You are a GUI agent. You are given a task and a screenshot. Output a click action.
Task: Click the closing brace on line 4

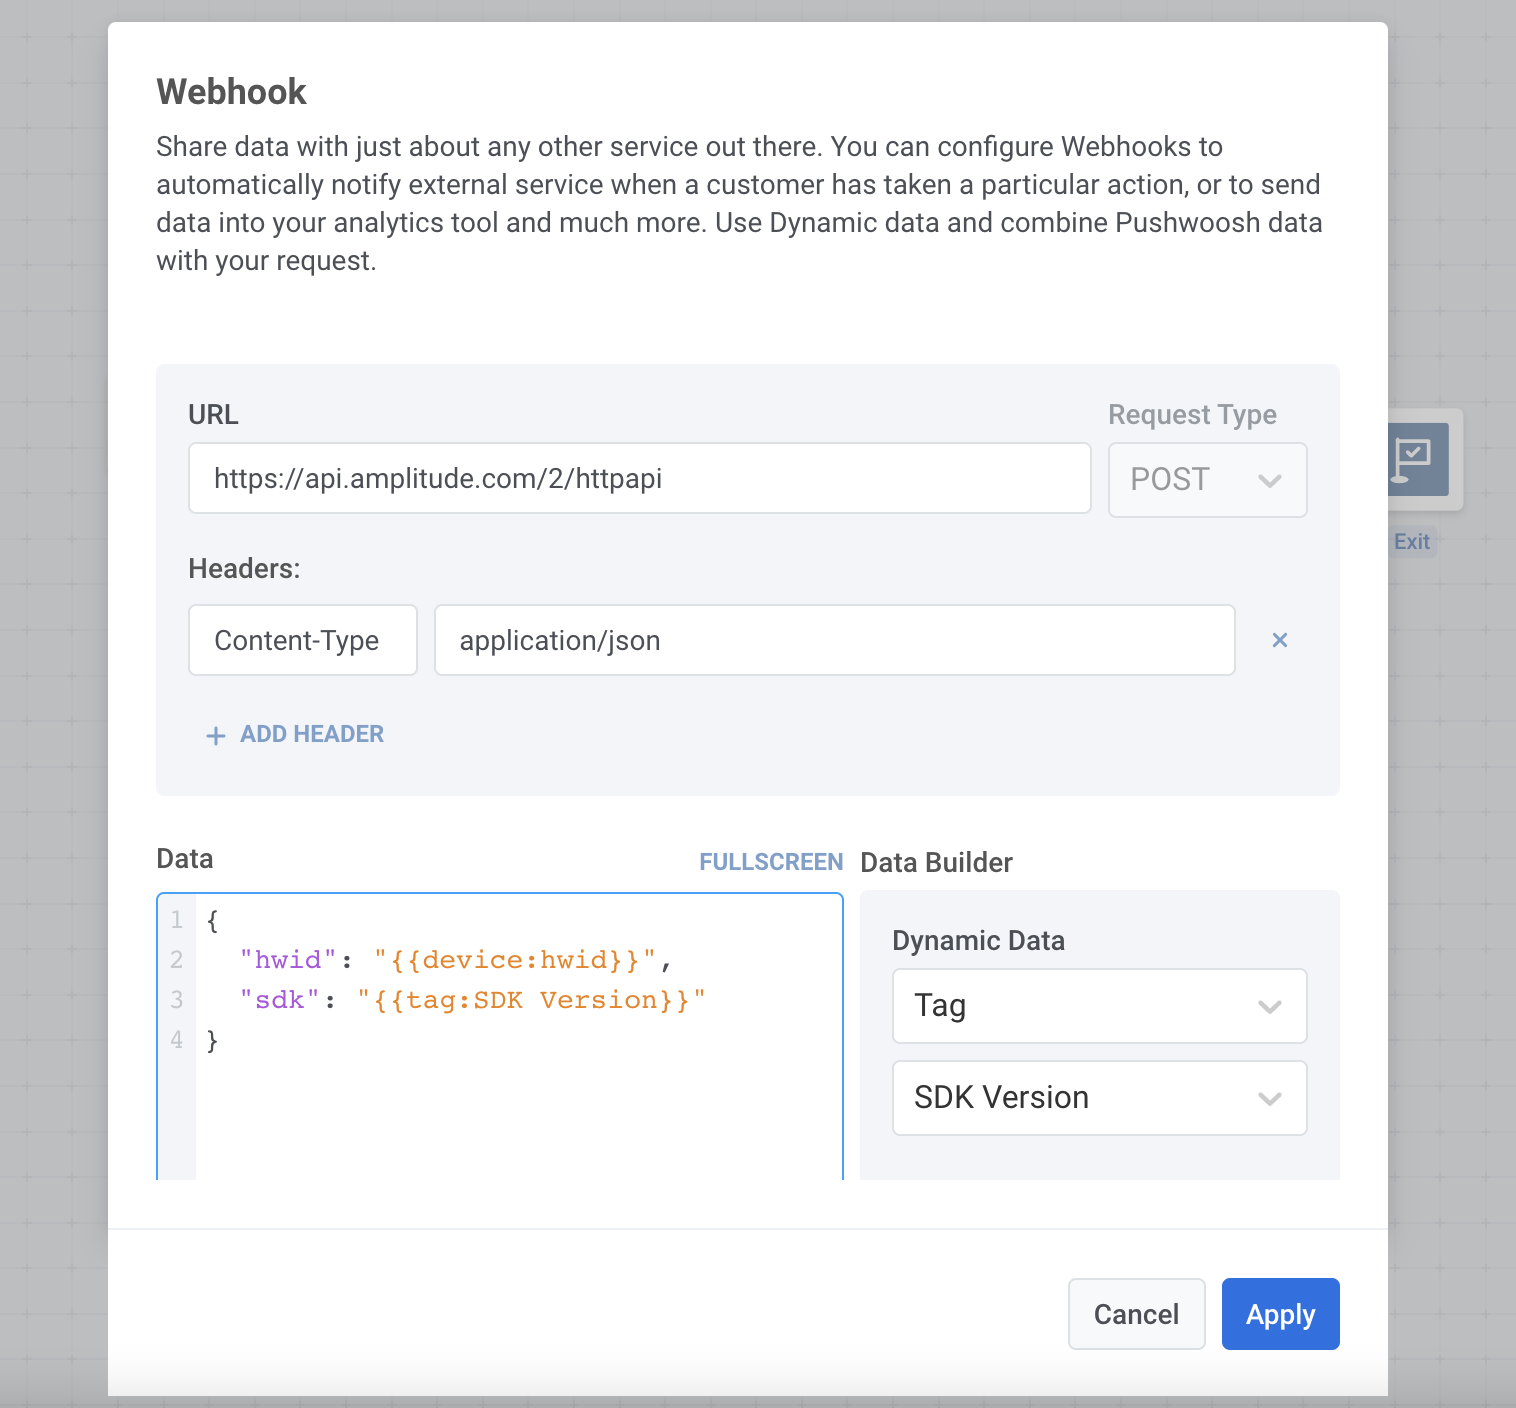[212, 1041]
